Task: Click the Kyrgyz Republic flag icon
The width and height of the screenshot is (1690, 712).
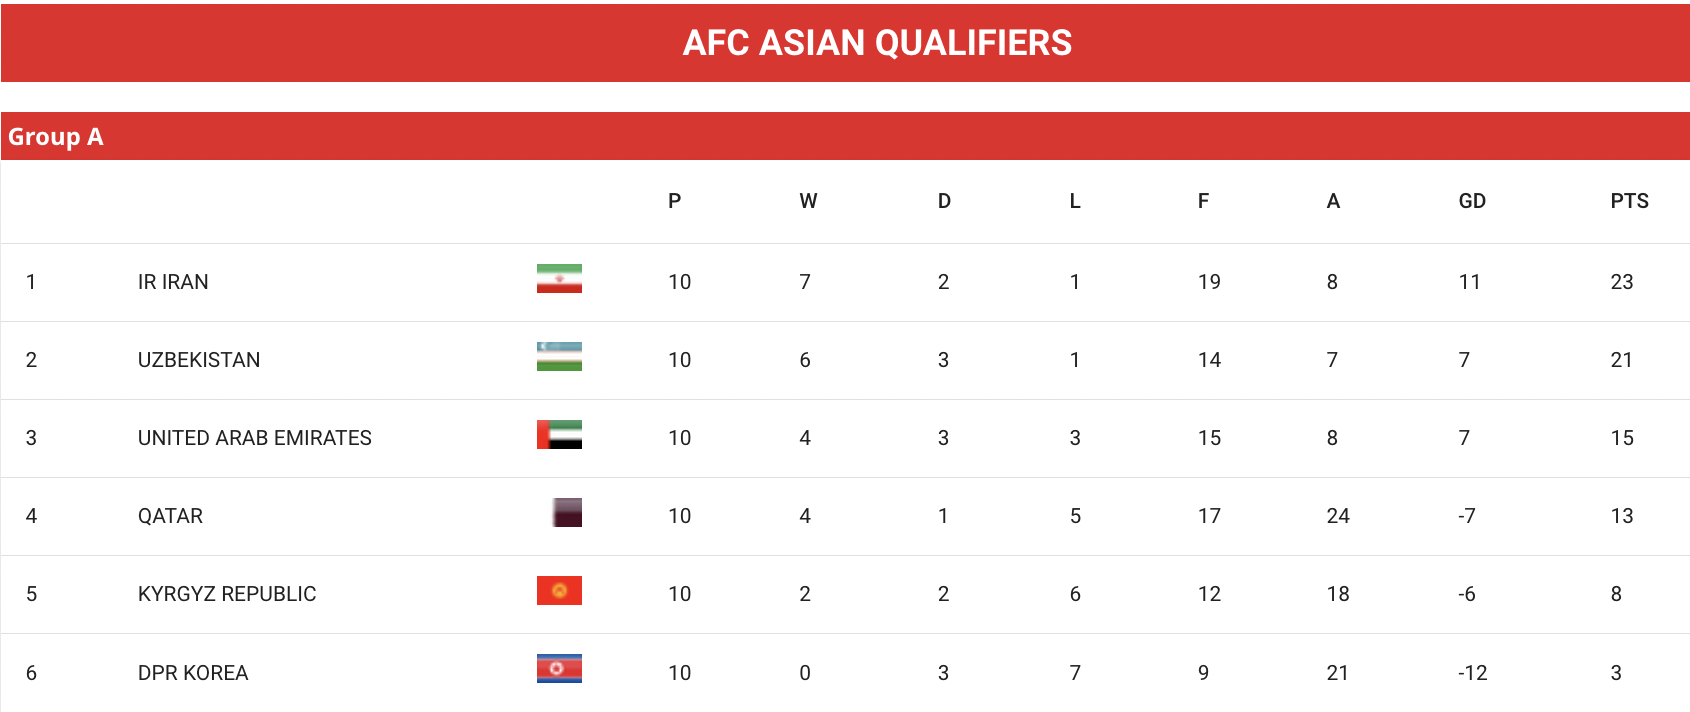Action: pyautogui.click(x=559, y=590)
